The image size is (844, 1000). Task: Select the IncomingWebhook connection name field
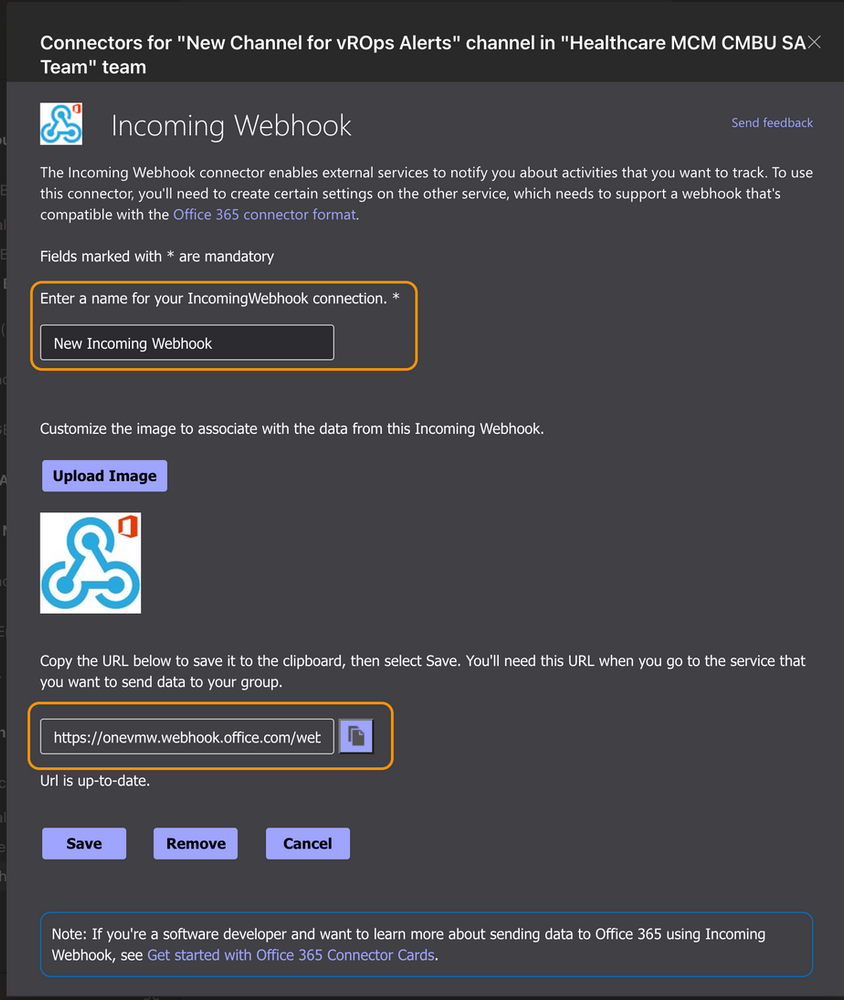click(x=186, y=342)
